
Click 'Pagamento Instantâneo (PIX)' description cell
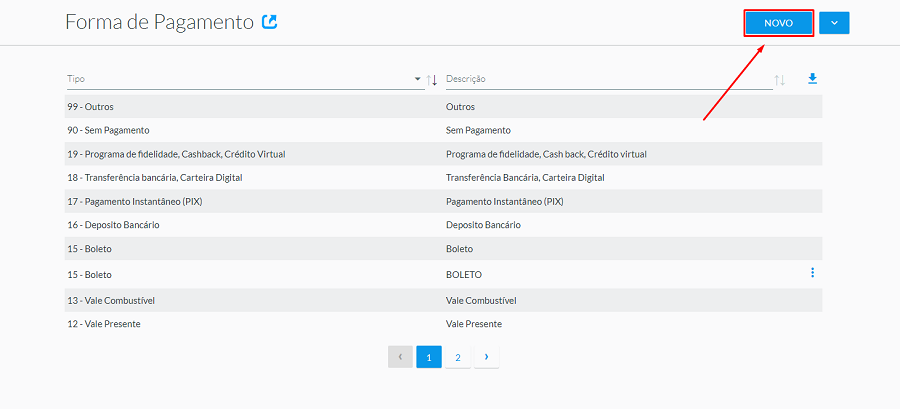pyautogui.click(x=505, y=201)
